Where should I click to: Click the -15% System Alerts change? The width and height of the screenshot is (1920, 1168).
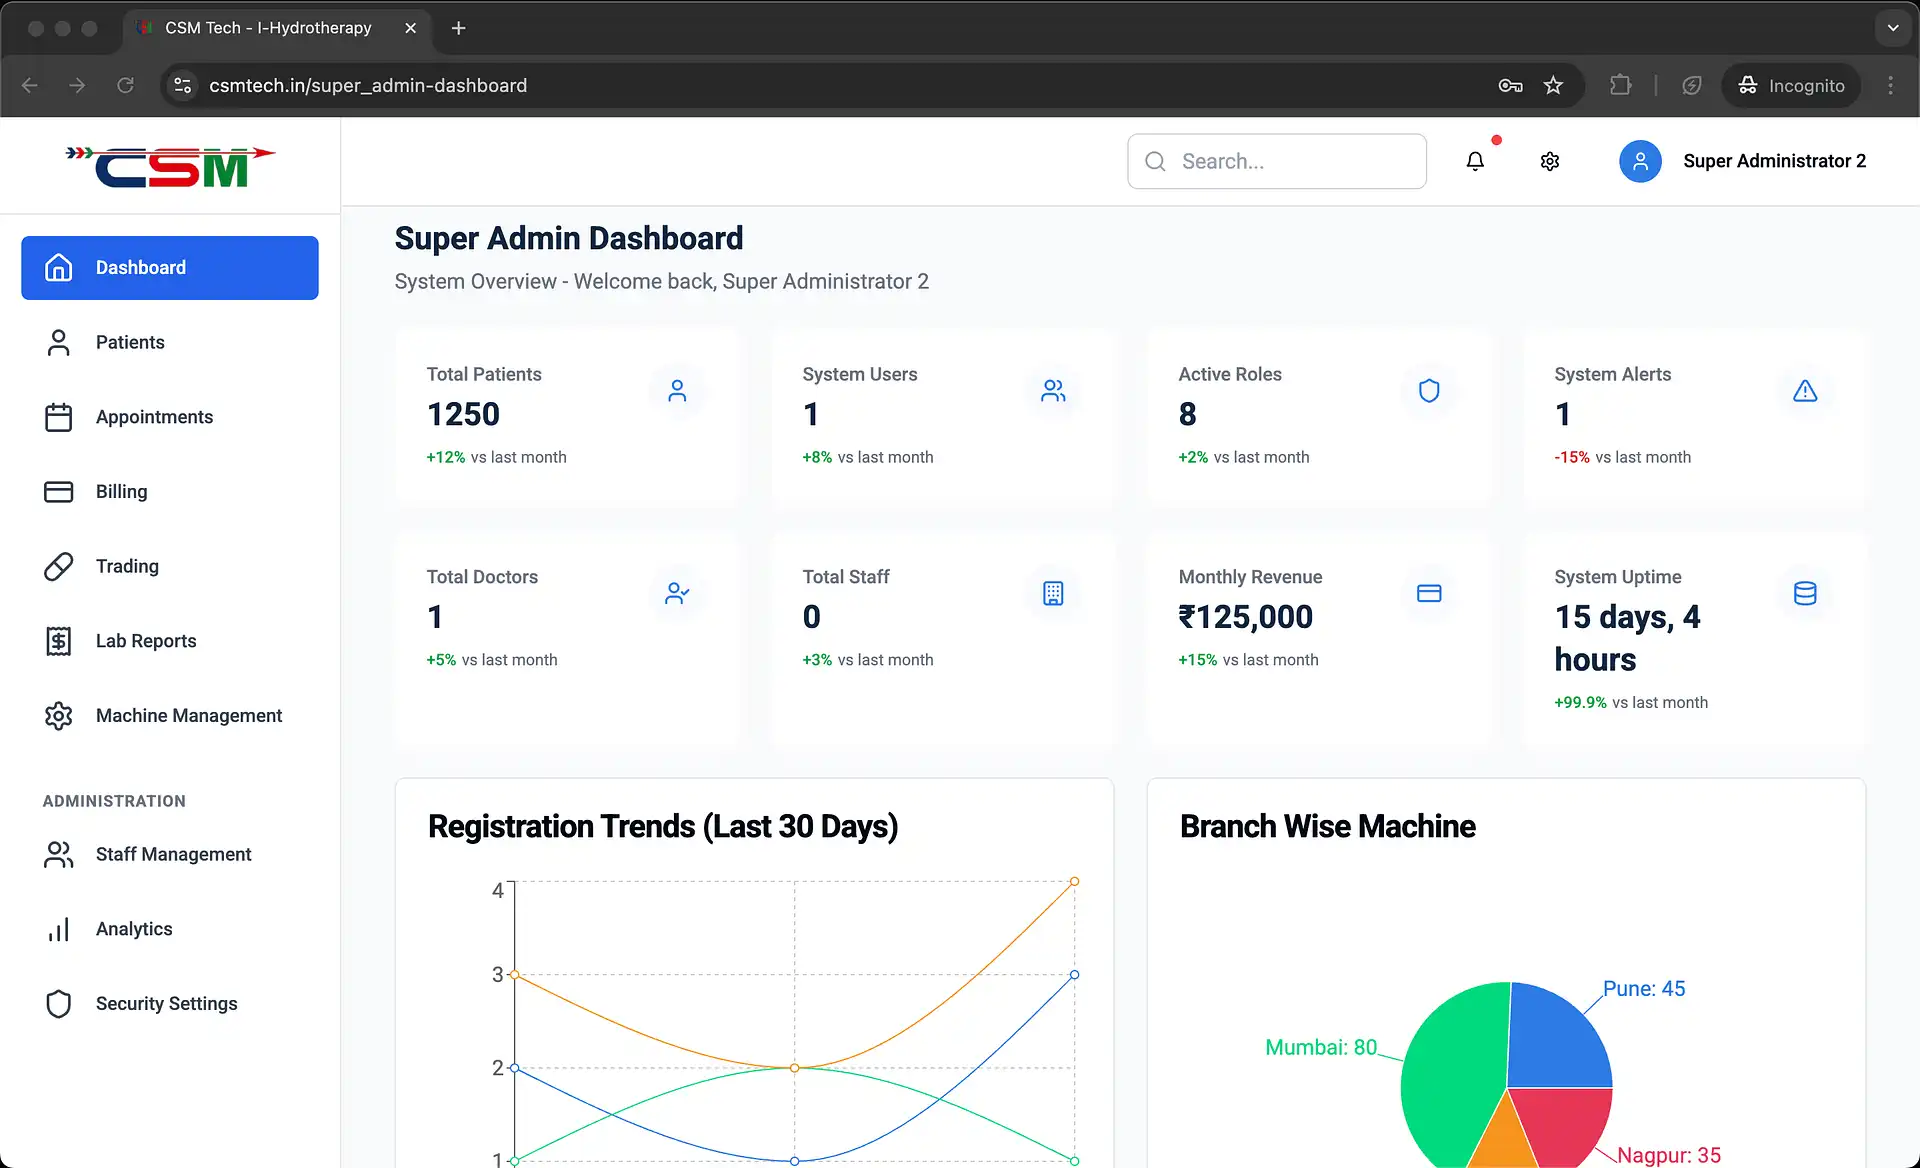(x=1572, y=457)
